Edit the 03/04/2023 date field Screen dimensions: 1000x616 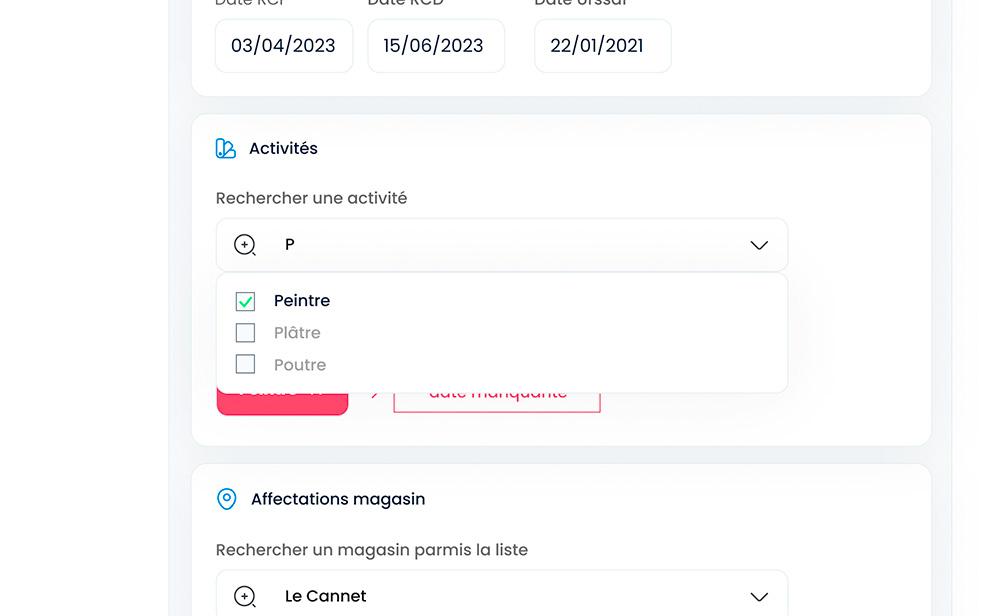283,46
